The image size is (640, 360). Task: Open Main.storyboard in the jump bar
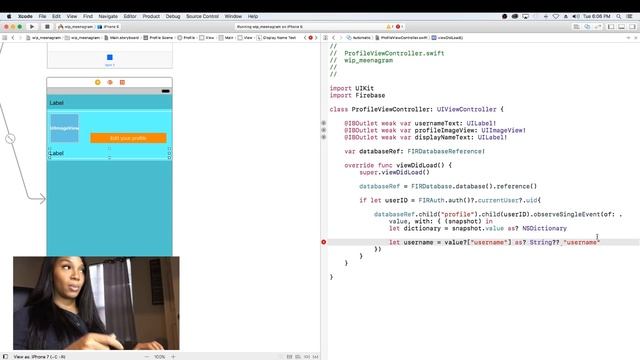(122, 38)
